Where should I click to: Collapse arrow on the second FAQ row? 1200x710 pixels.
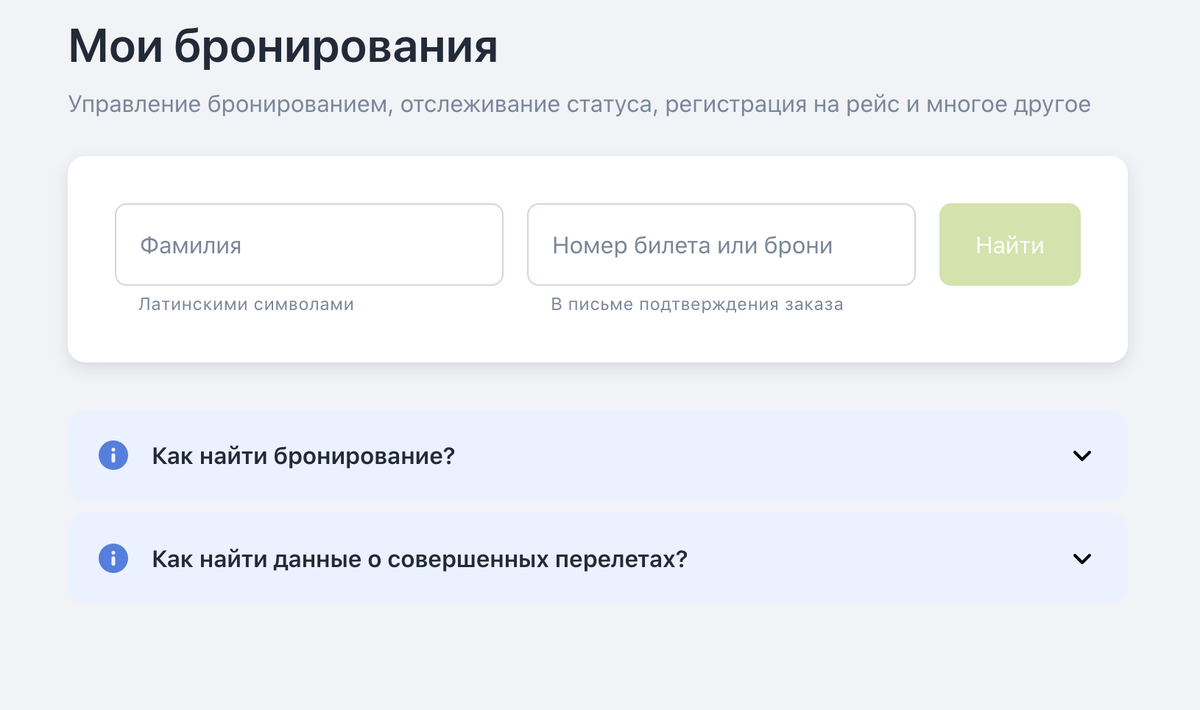coord(1081,558)
